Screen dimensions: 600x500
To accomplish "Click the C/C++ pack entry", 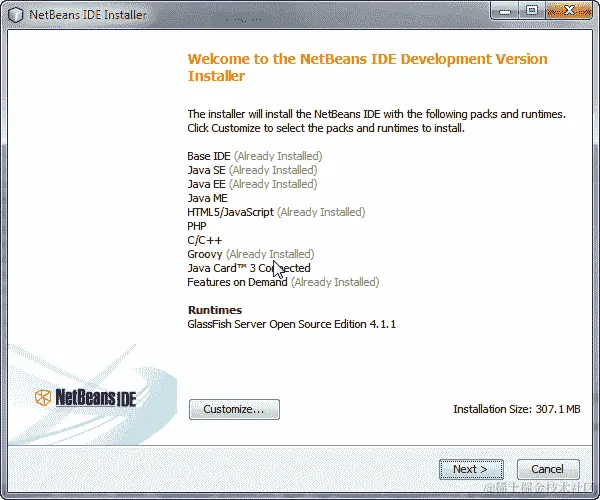I will click(x=204, y=240).
